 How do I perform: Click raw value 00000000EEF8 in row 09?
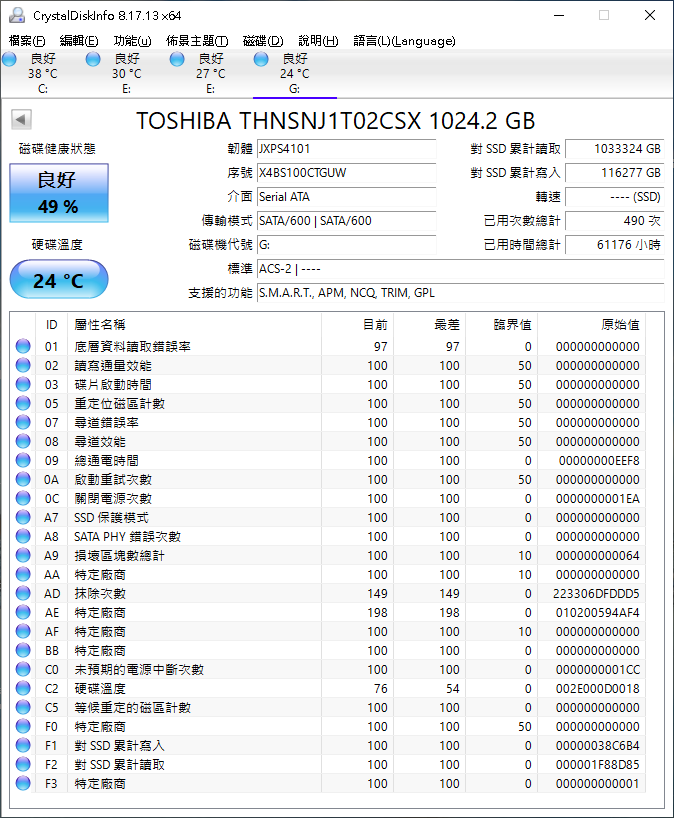pos(599,461)
